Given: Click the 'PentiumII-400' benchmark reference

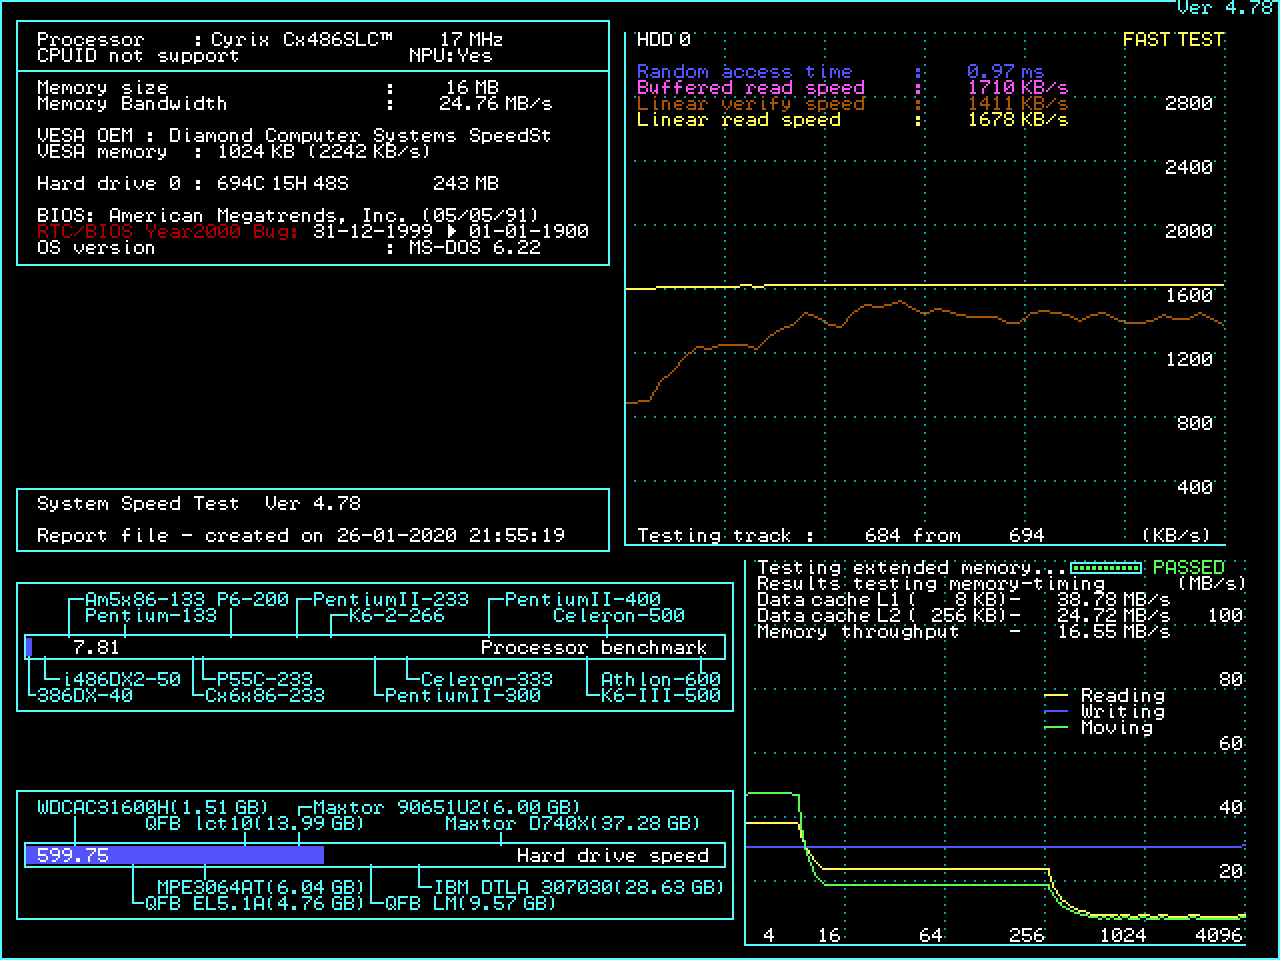Looking at the screenshot, I should click(x=583, y=600).
